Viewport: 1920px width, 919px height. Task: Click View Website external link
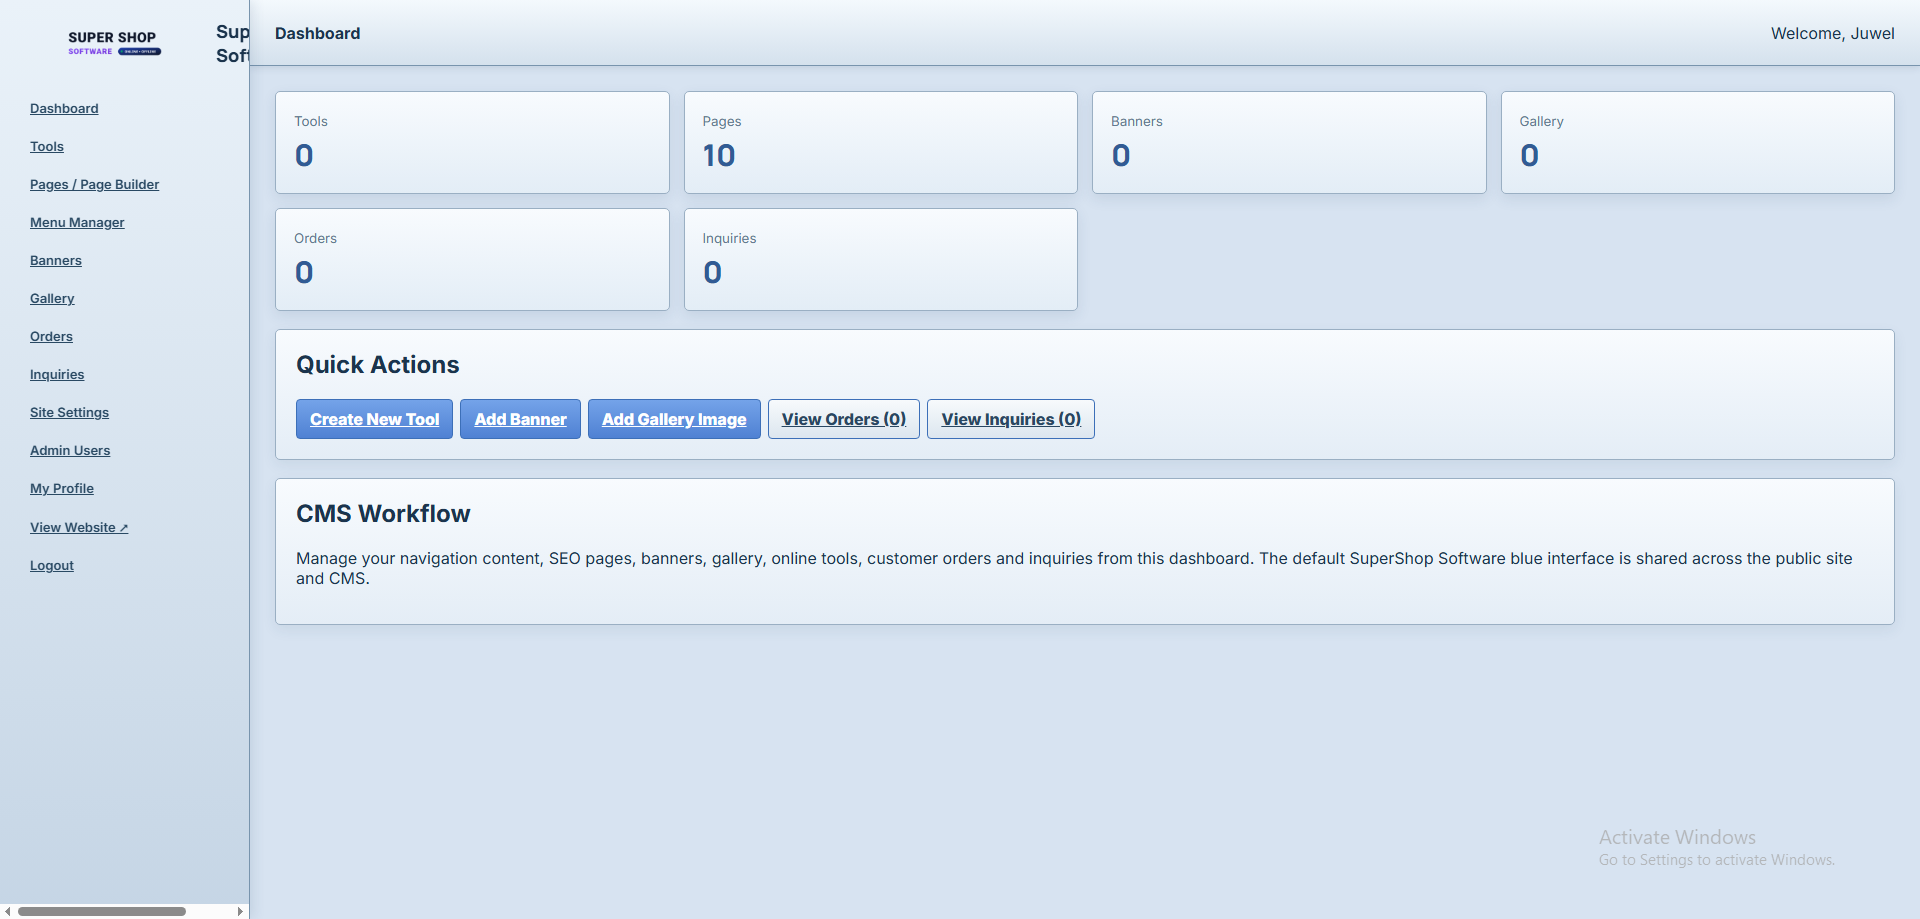(79, 527)
